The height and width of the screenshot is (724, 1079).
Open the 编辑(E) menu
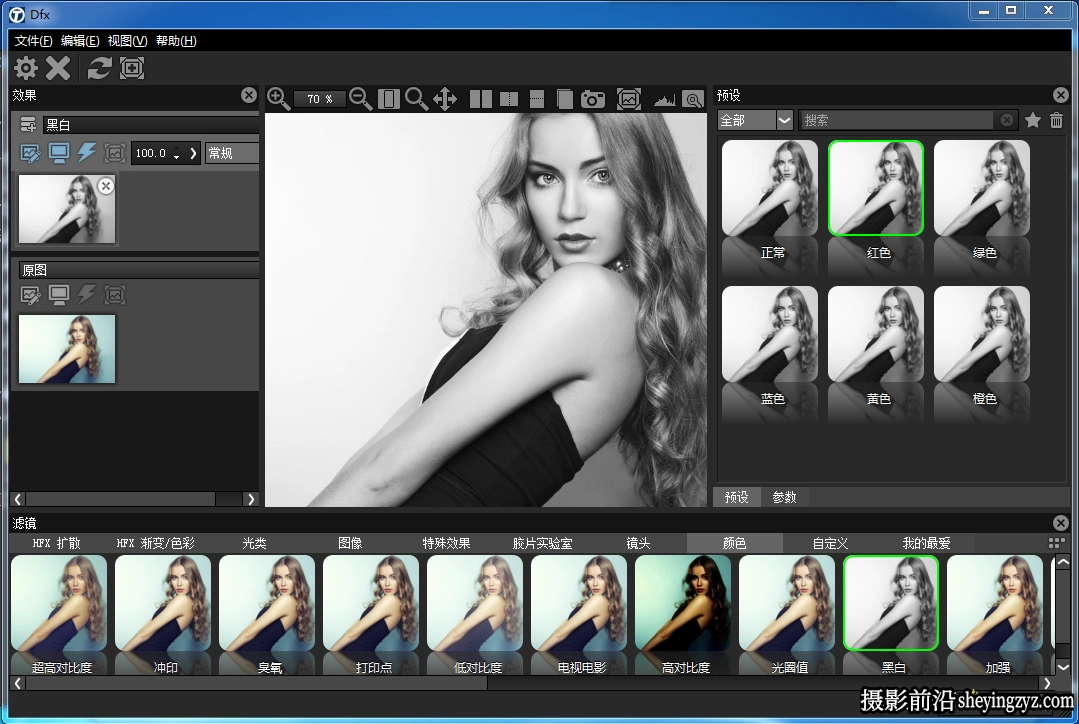[80, 41]
